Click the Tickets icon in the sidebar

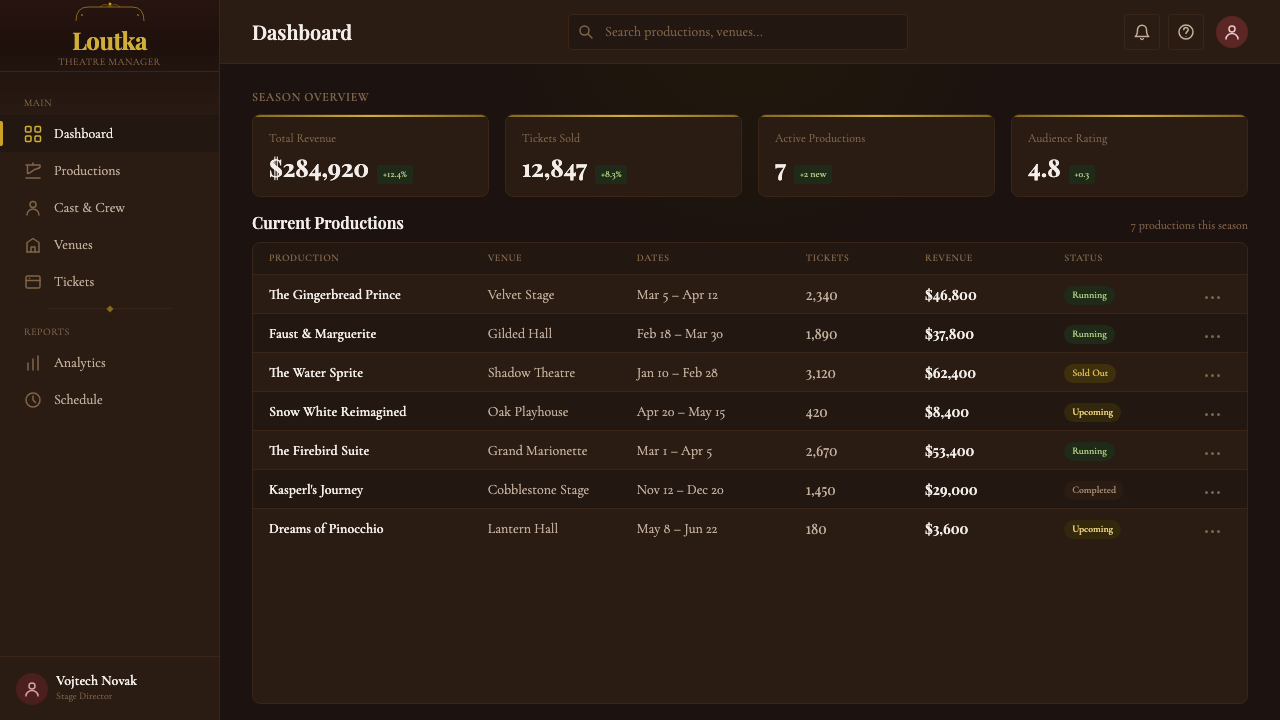click(33, 282)
